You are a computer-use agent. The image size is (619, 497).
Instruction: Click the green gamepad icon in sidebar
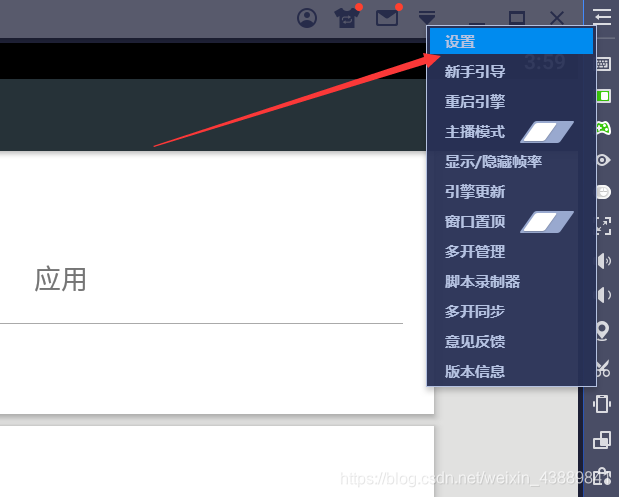pyautogui.click(x=603, y=128)
